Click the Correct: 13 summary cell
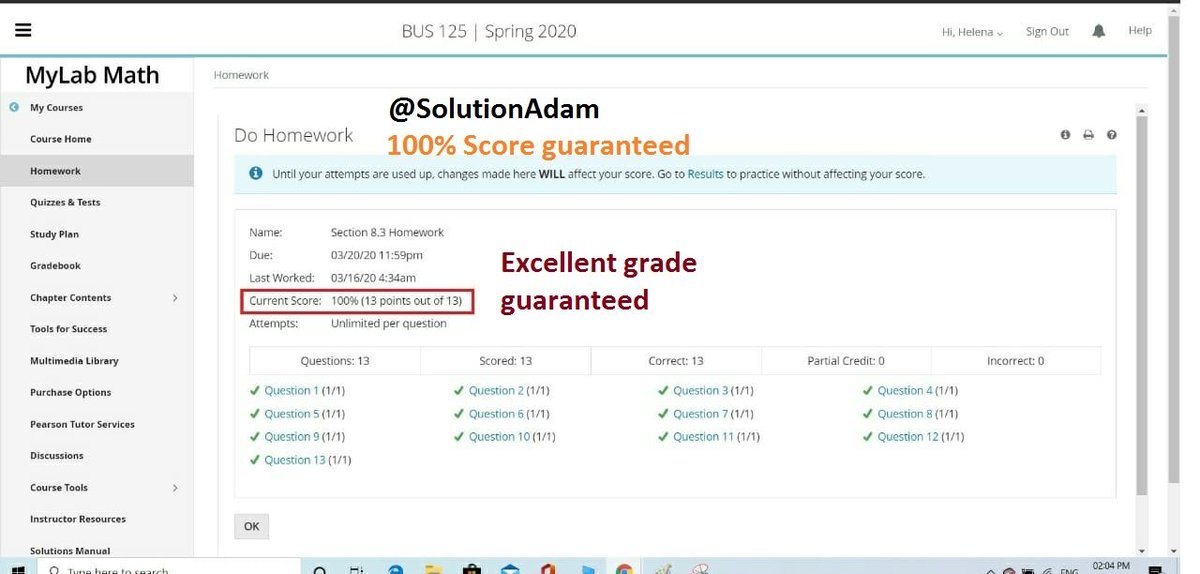 coord(676,361)
